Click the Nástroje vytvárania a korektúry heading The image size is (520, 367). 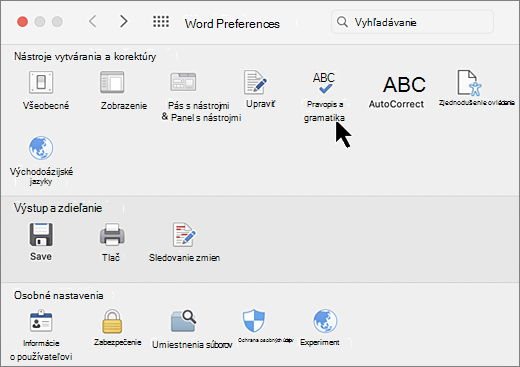(x=85, y=57)
